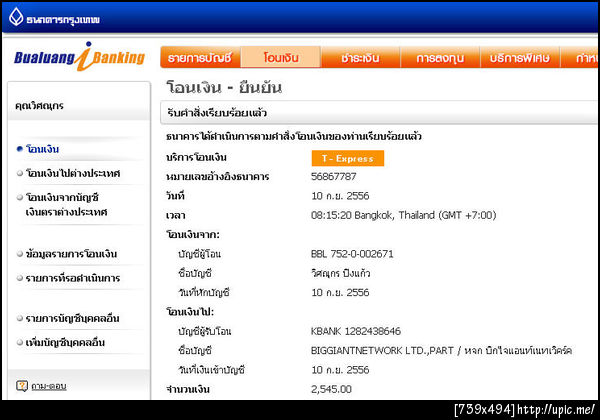Click the page title โอนเงิน - ยืนยัน
The width and height of the screenshot is (600, 420).
(224, 88)
